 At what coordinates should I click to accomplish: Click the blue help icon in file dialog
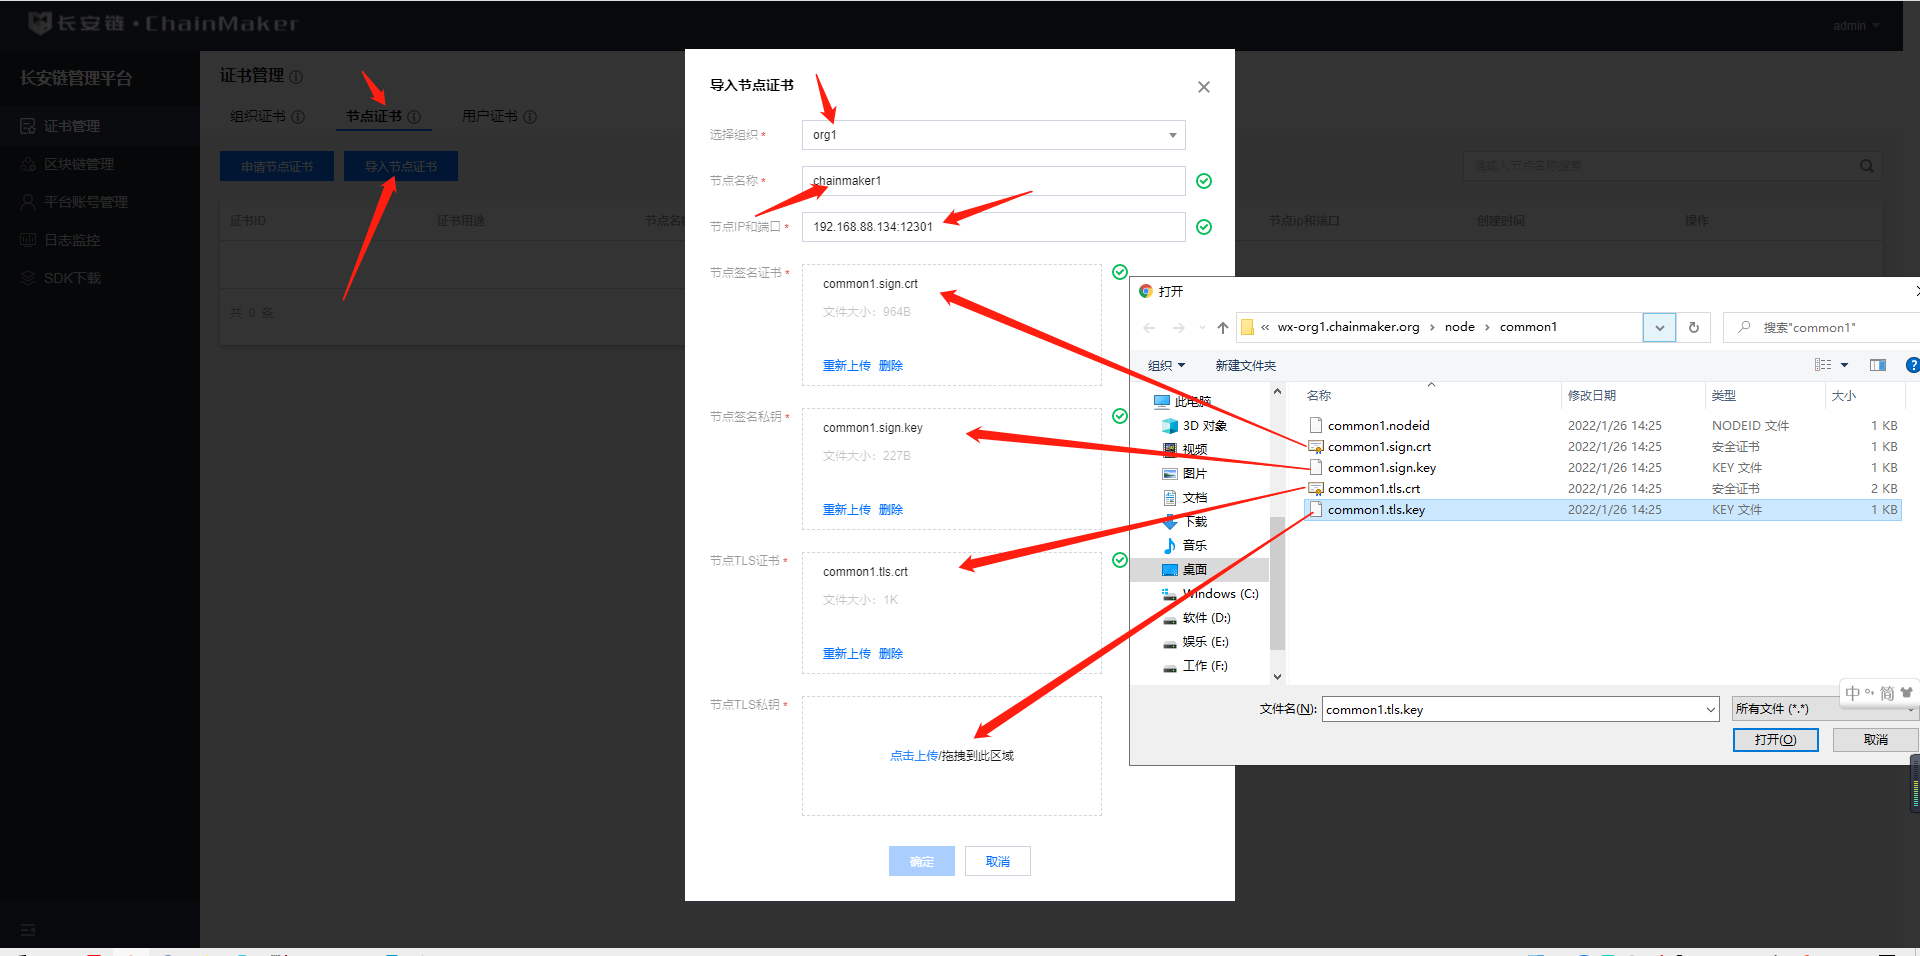point(1912,365)
